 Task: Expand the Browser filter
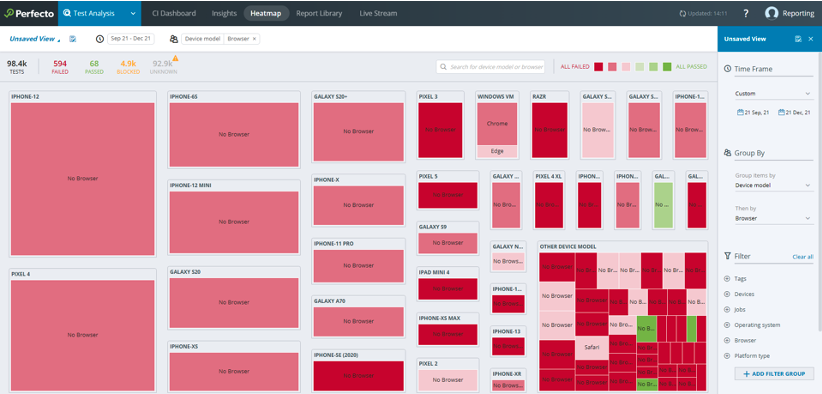click(x=727, y=341)
